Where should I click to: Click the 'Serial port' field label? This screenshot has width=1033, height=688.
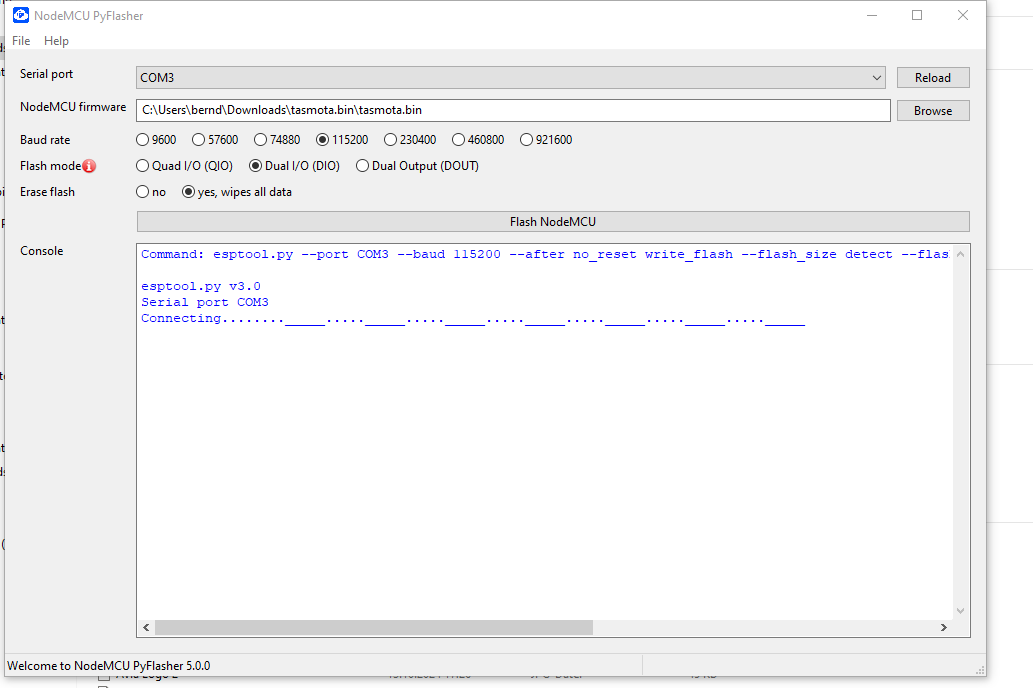46,74
